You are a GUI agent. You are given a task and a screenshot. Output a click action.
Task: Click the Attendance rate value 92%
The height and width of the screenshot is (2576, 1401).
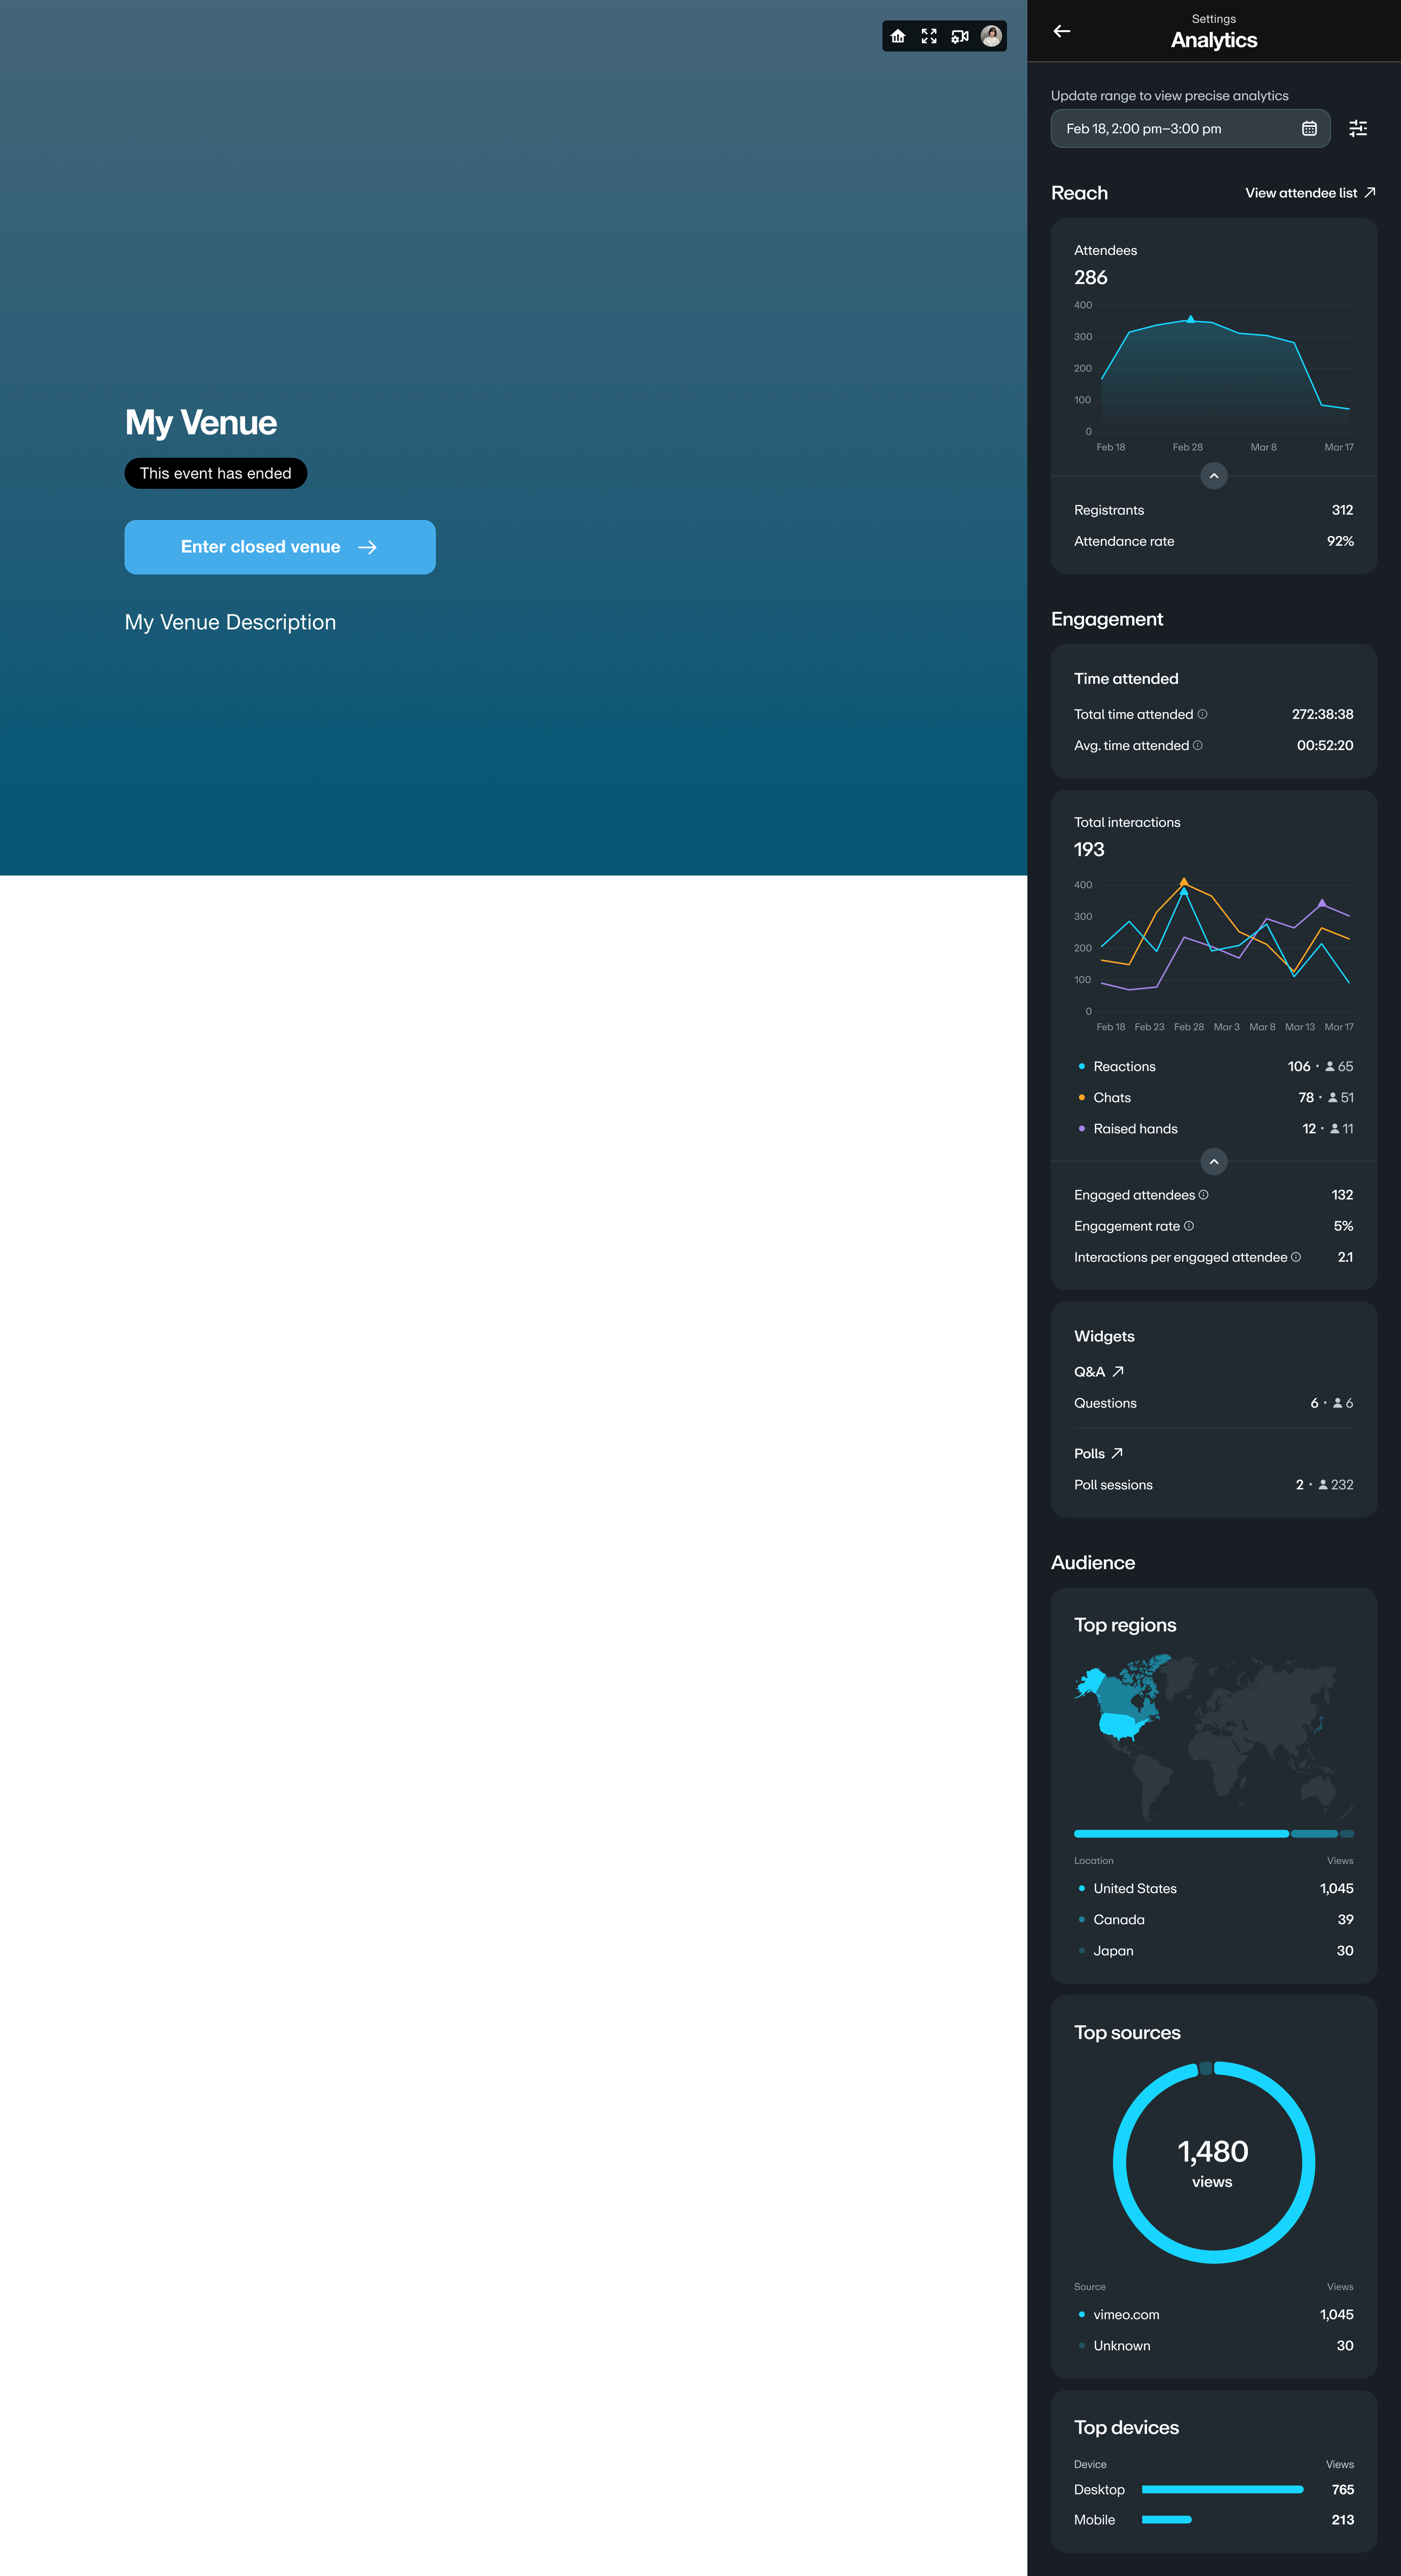pyautogui.click(x=1340, y=541)
